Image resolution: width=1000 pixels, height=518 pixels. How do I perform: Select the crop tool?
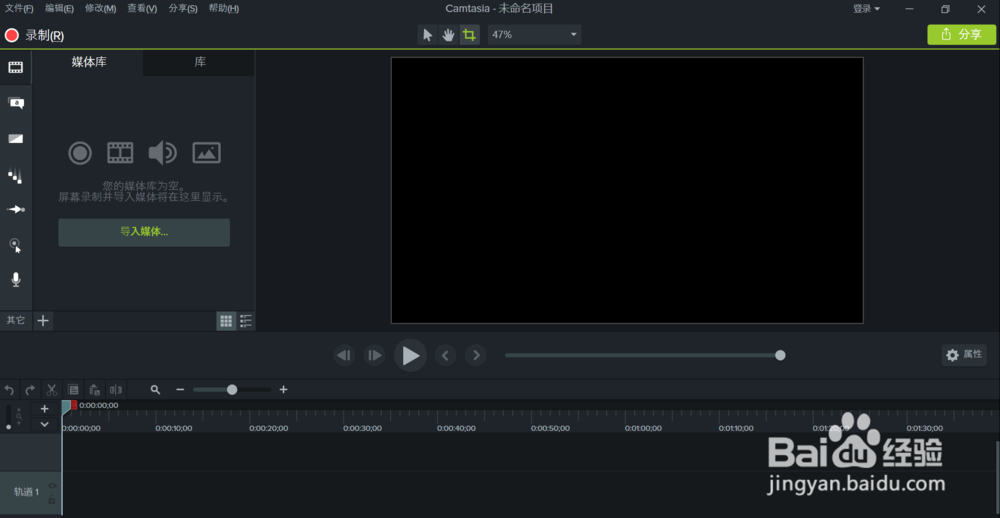tap(469, 34)
